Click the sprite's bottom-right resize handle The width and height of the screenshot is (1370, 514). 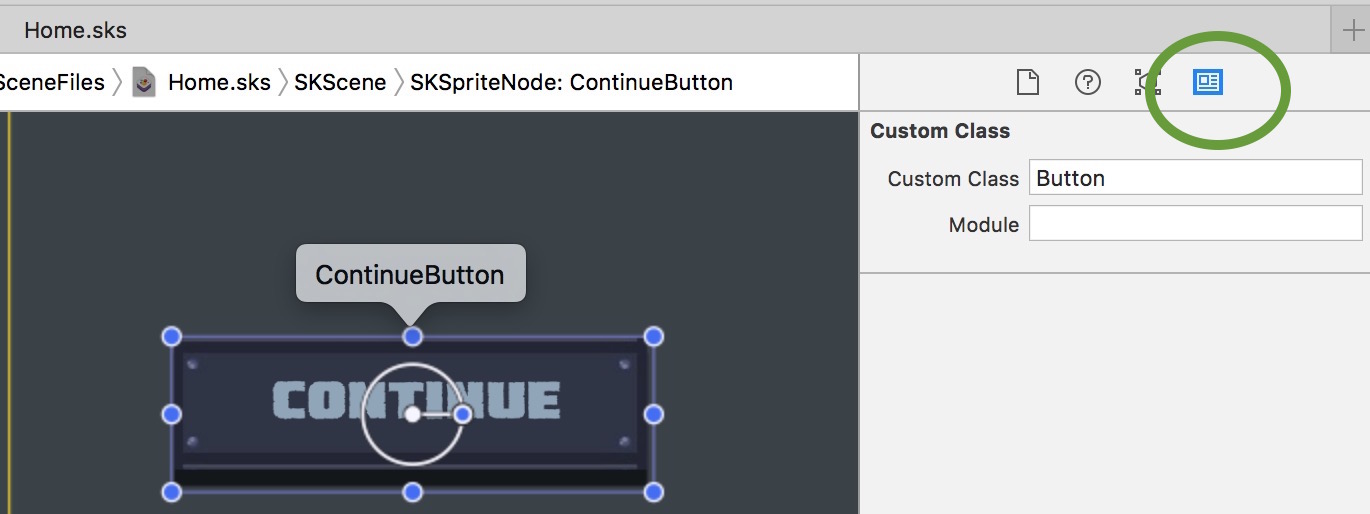[653, 492]
